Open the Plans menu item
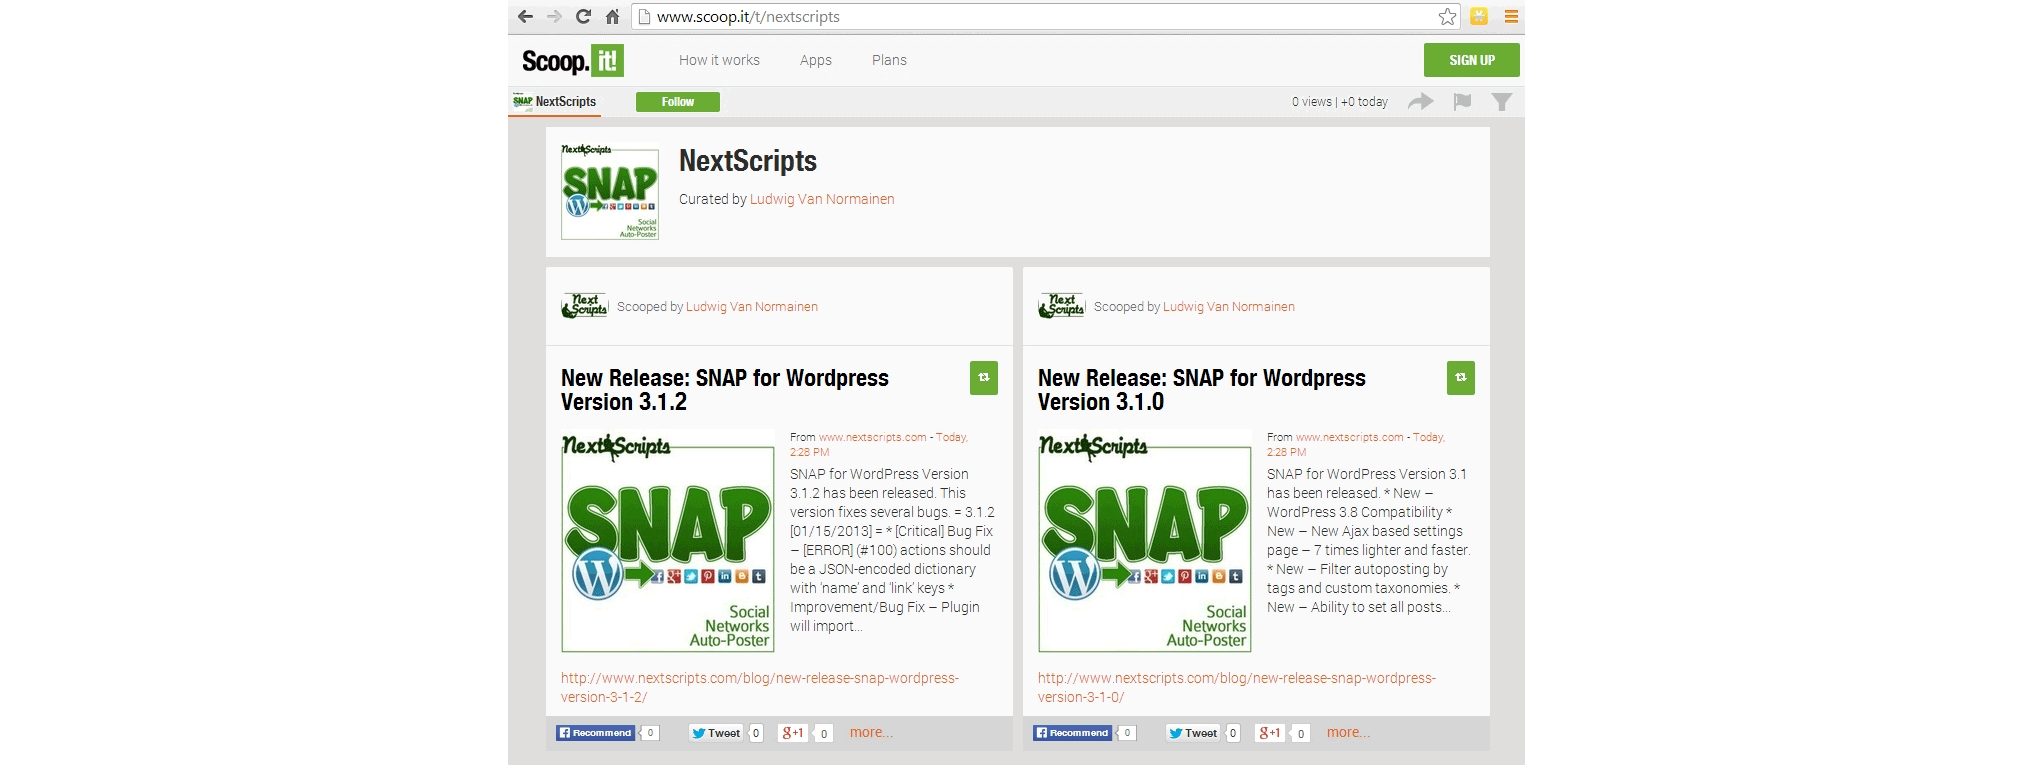Image resolution: width=2034 pixels, height=765 pixels. click(889, 60)
